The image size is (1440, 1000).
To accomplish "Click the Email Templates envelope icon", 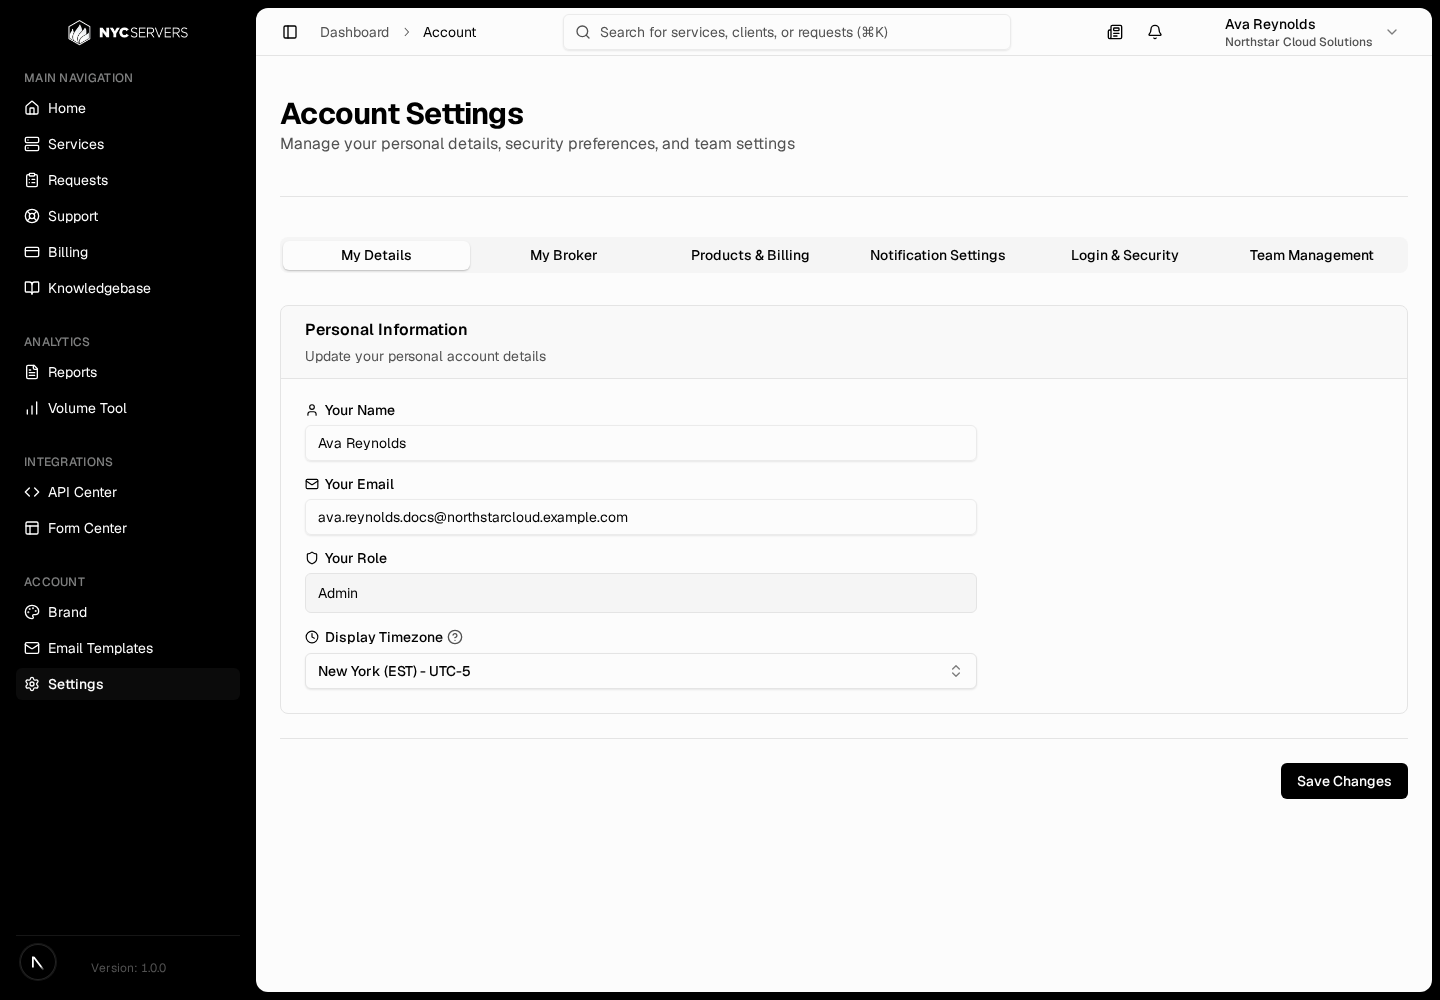I will (32, 648).
